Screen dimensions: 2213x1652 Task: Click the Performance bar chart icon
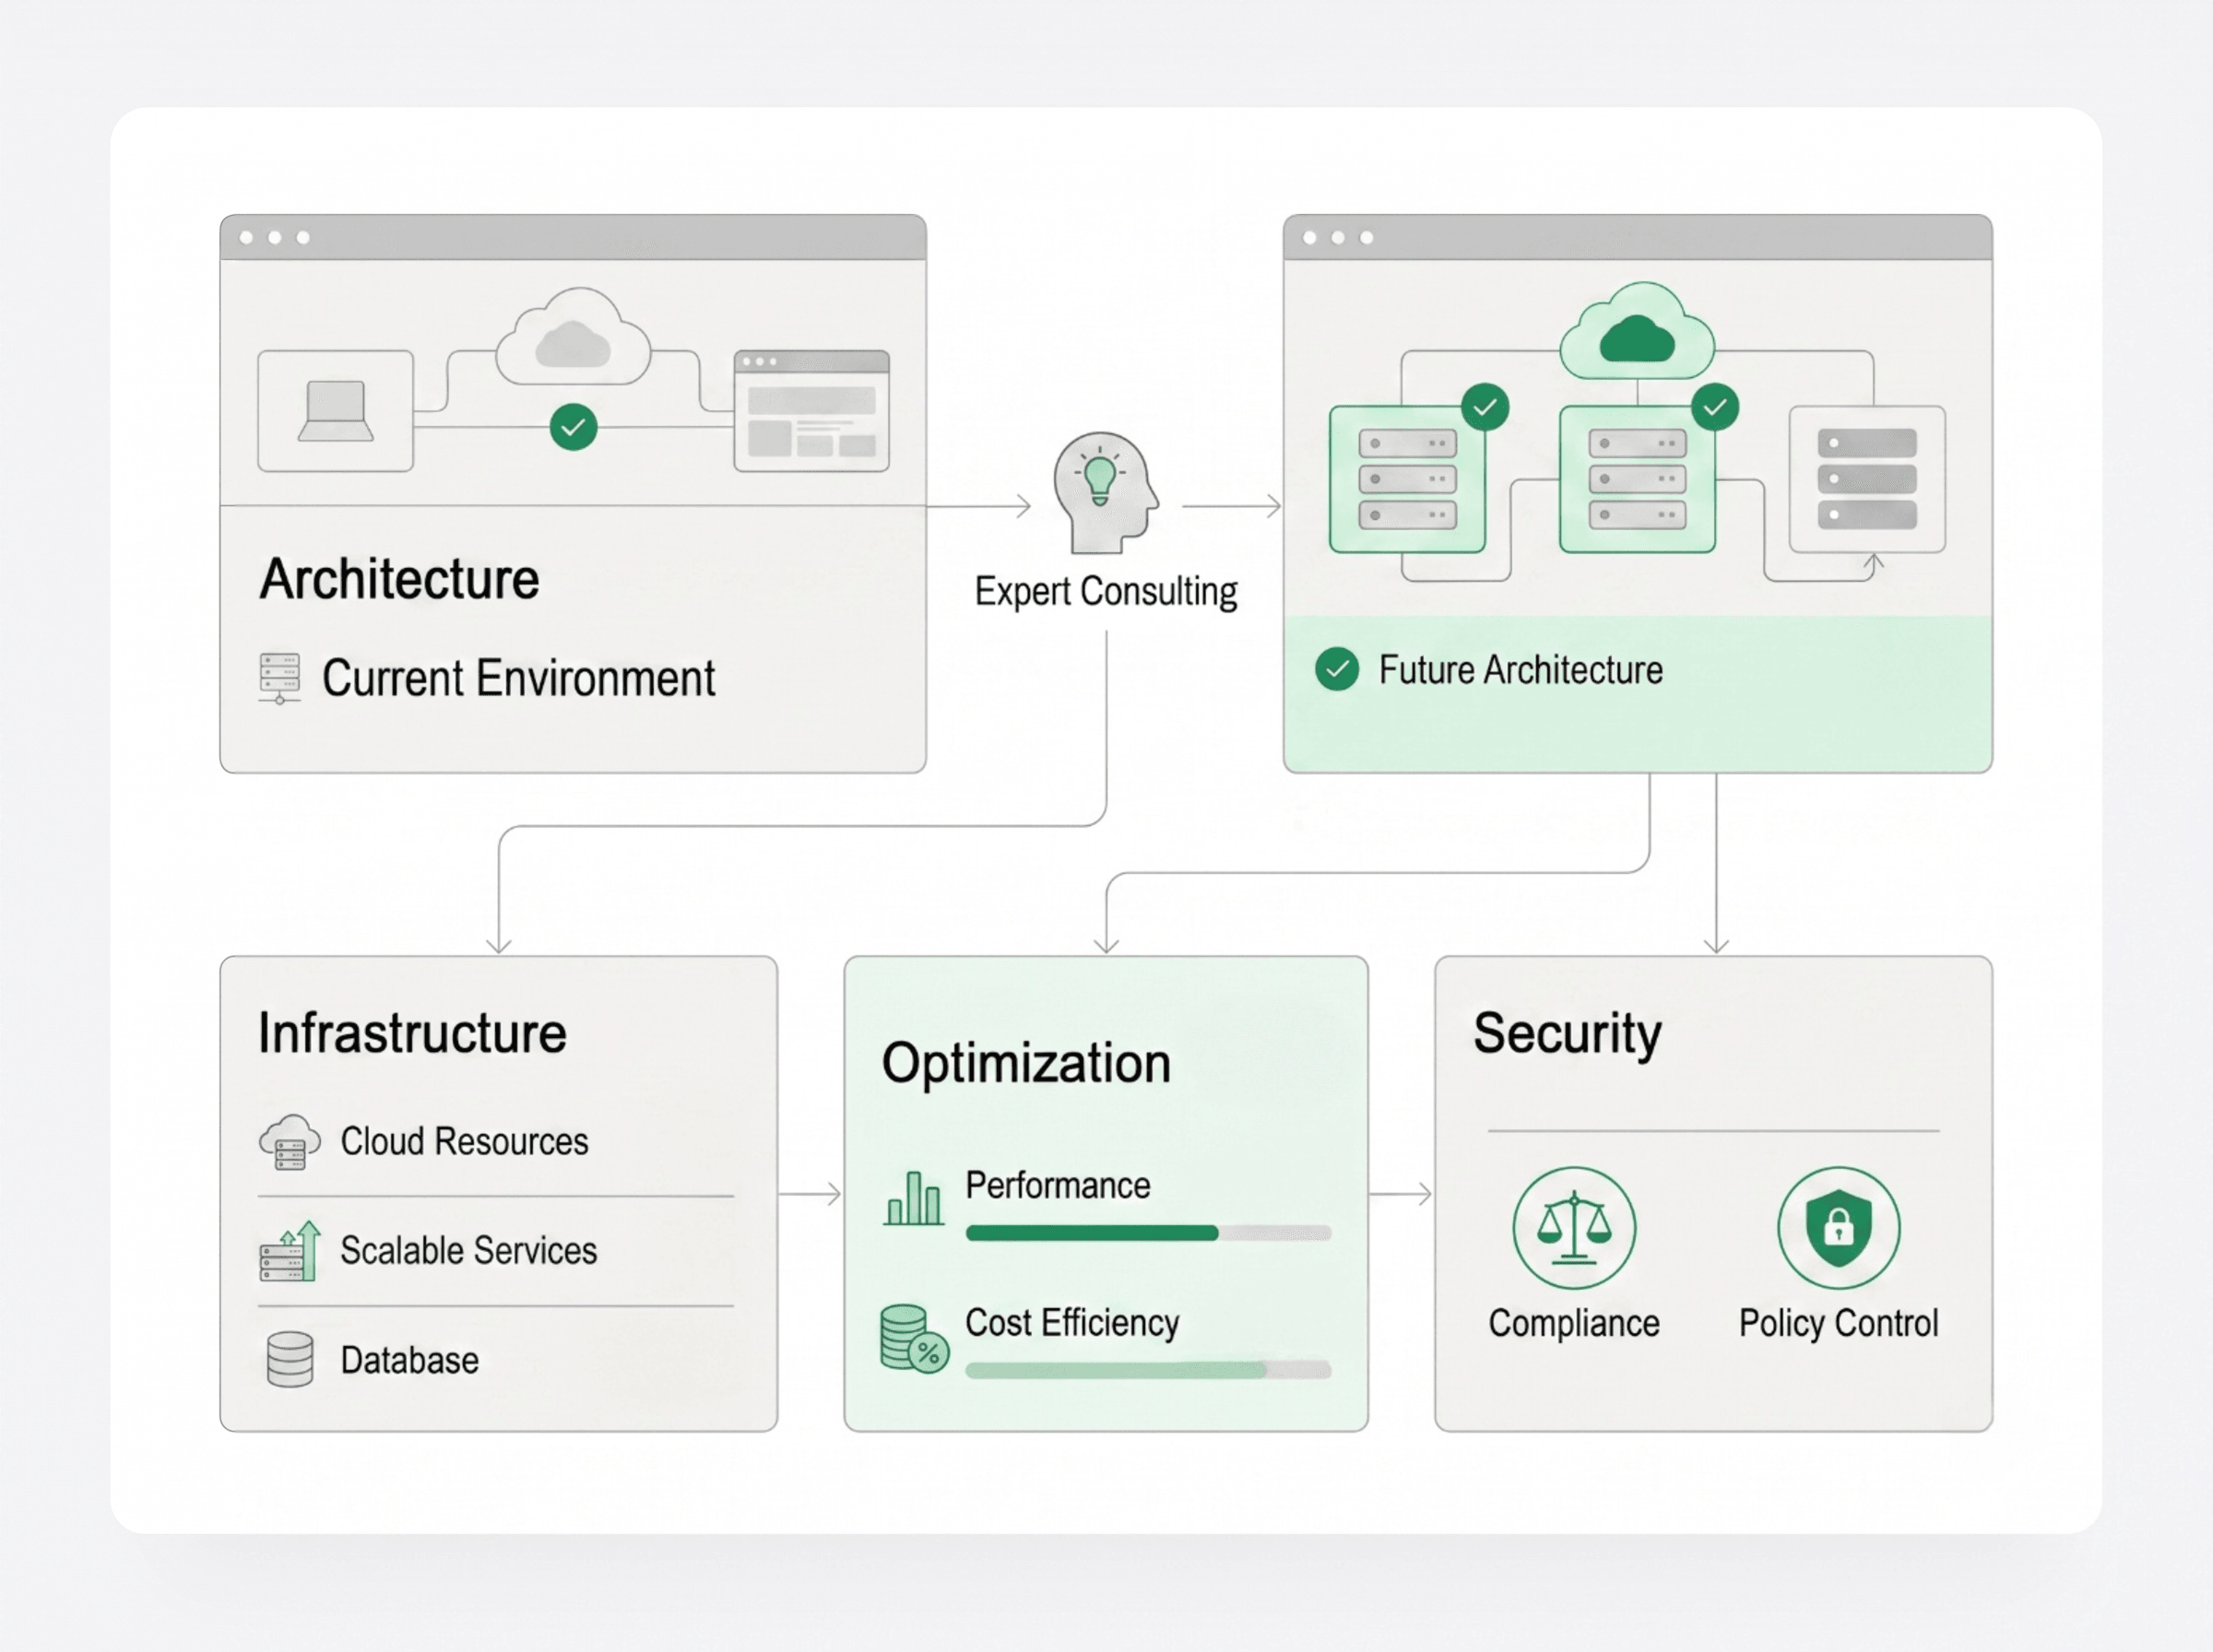913,1198
